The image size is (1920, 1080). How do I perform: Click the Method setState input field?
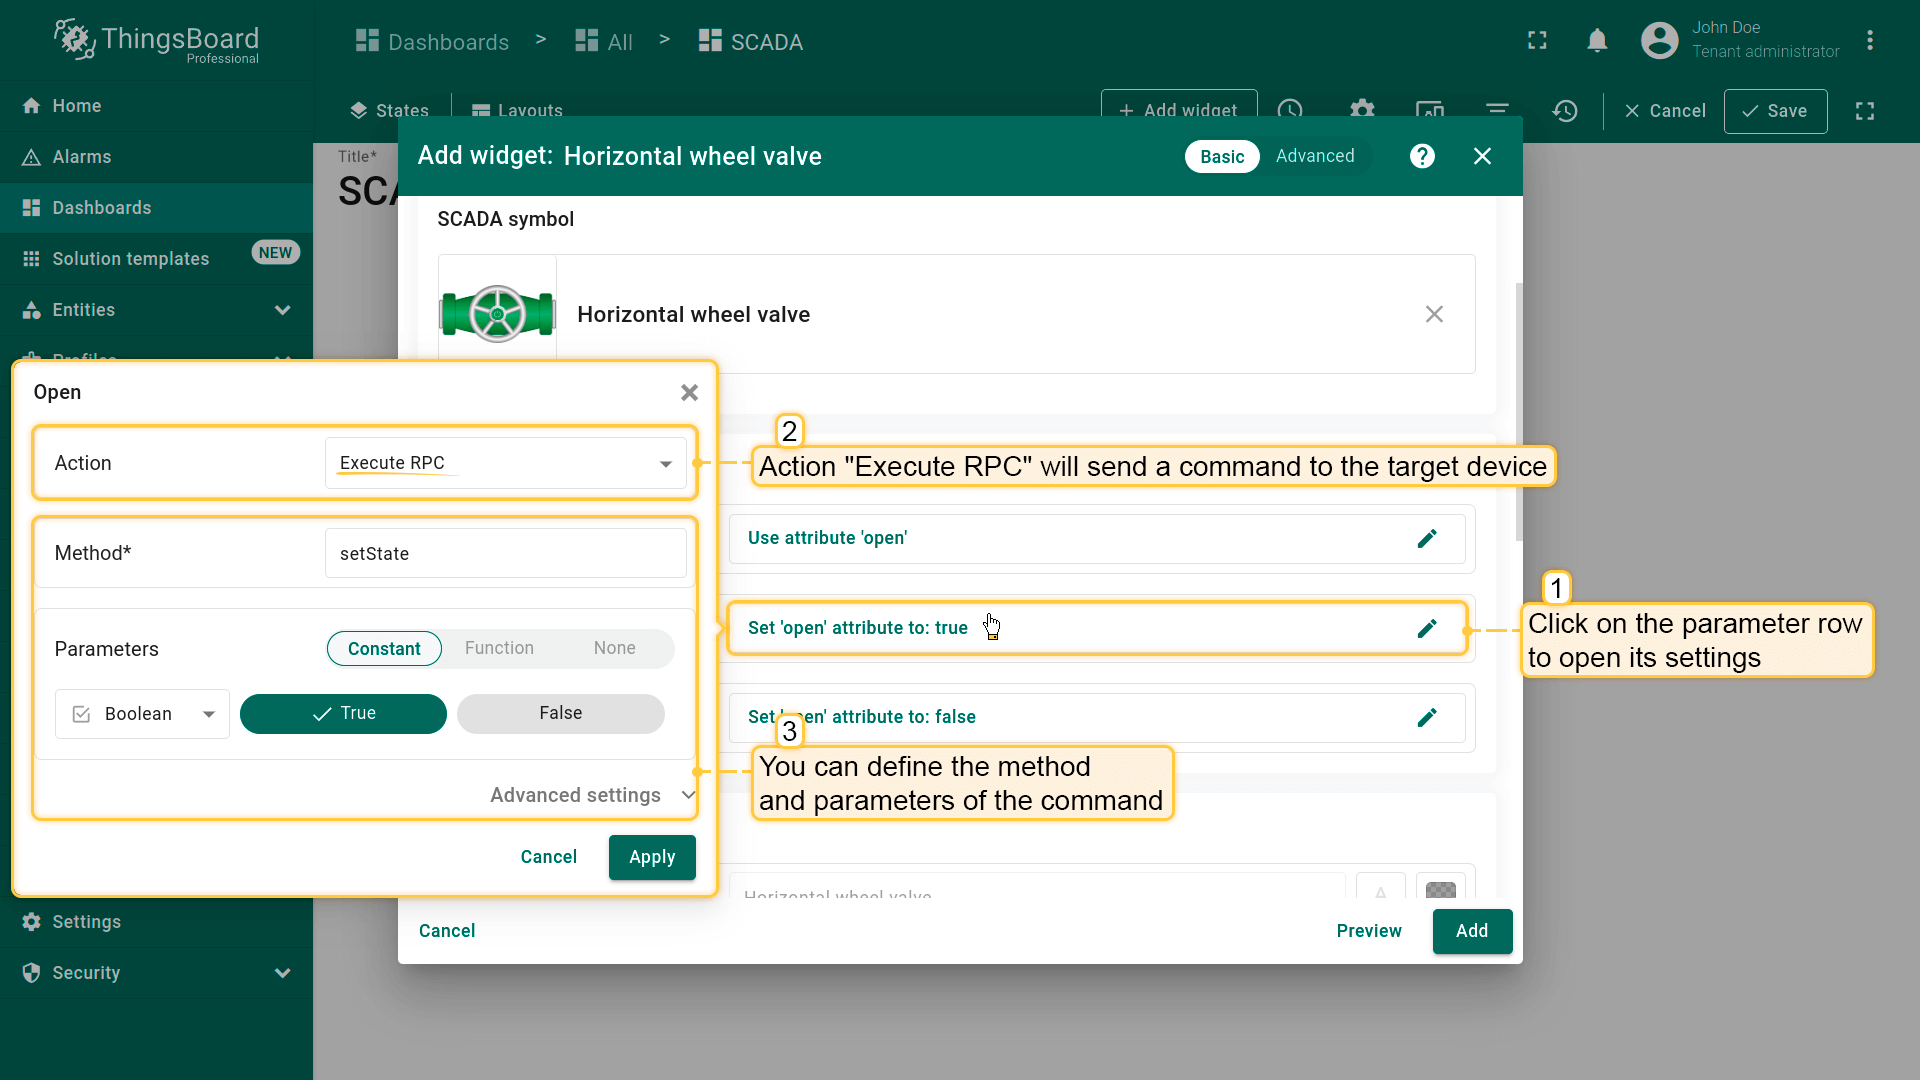(505, 554)
